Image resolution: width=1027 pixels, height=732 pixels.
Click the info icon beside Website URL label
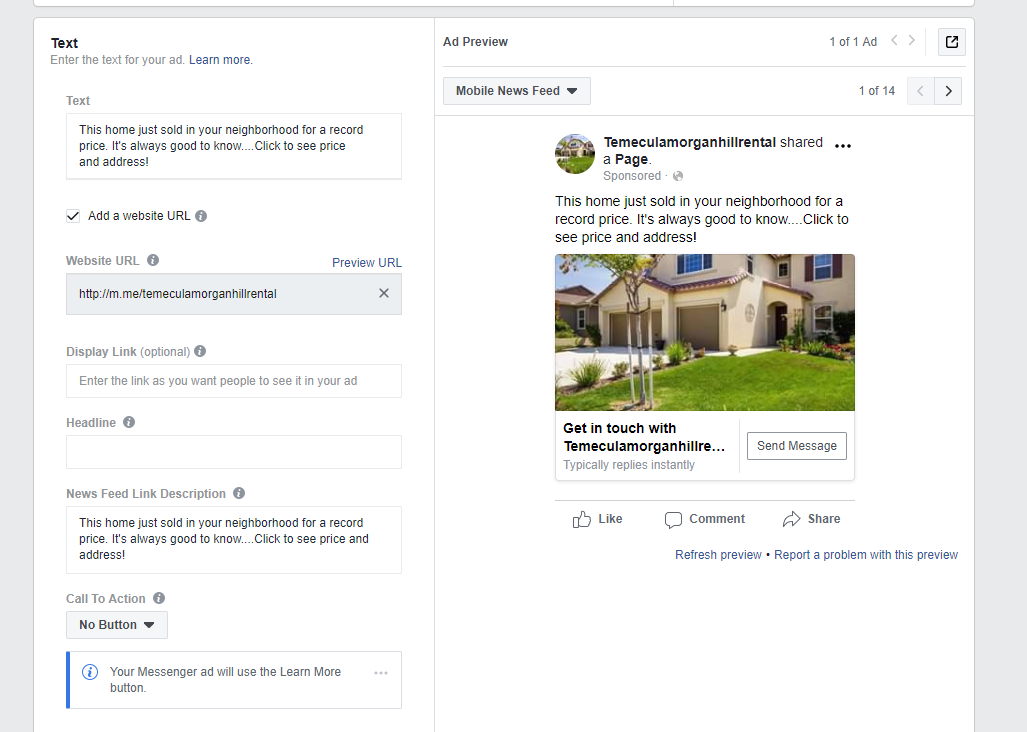coord(153,260)
